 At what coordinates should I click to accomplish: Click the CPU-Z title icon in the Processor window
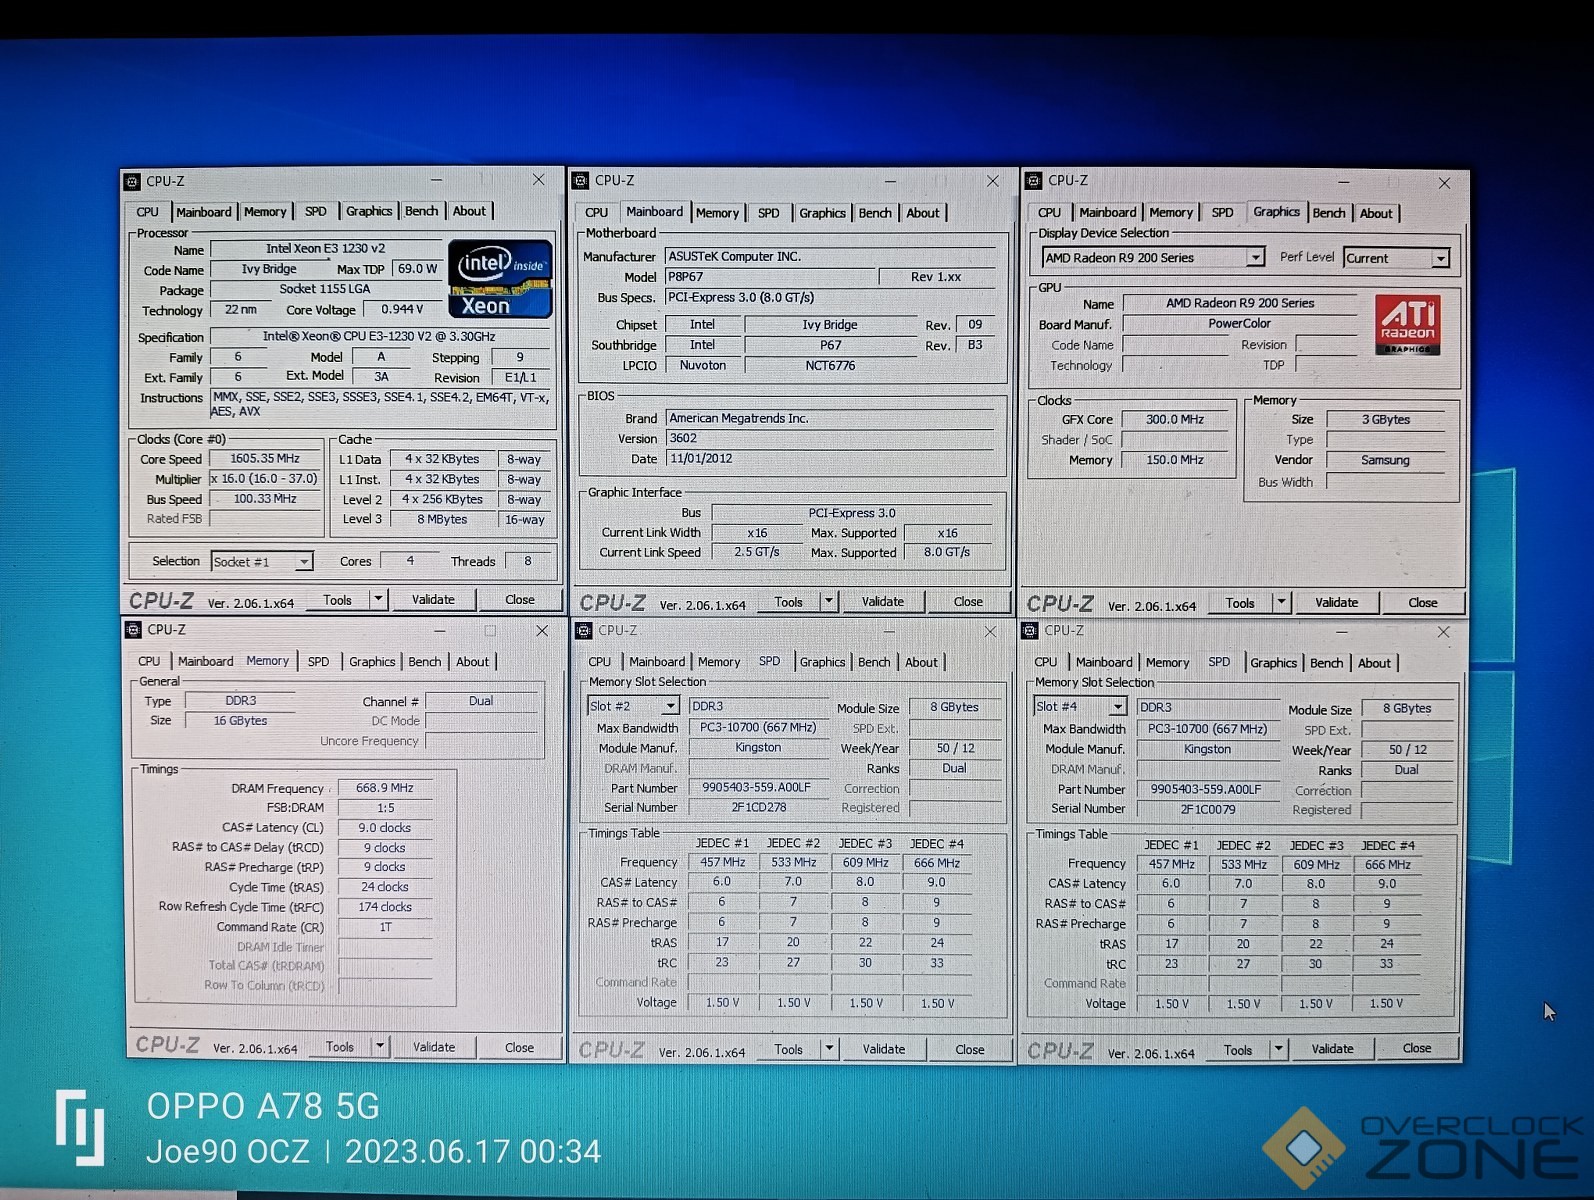point(132,181)
